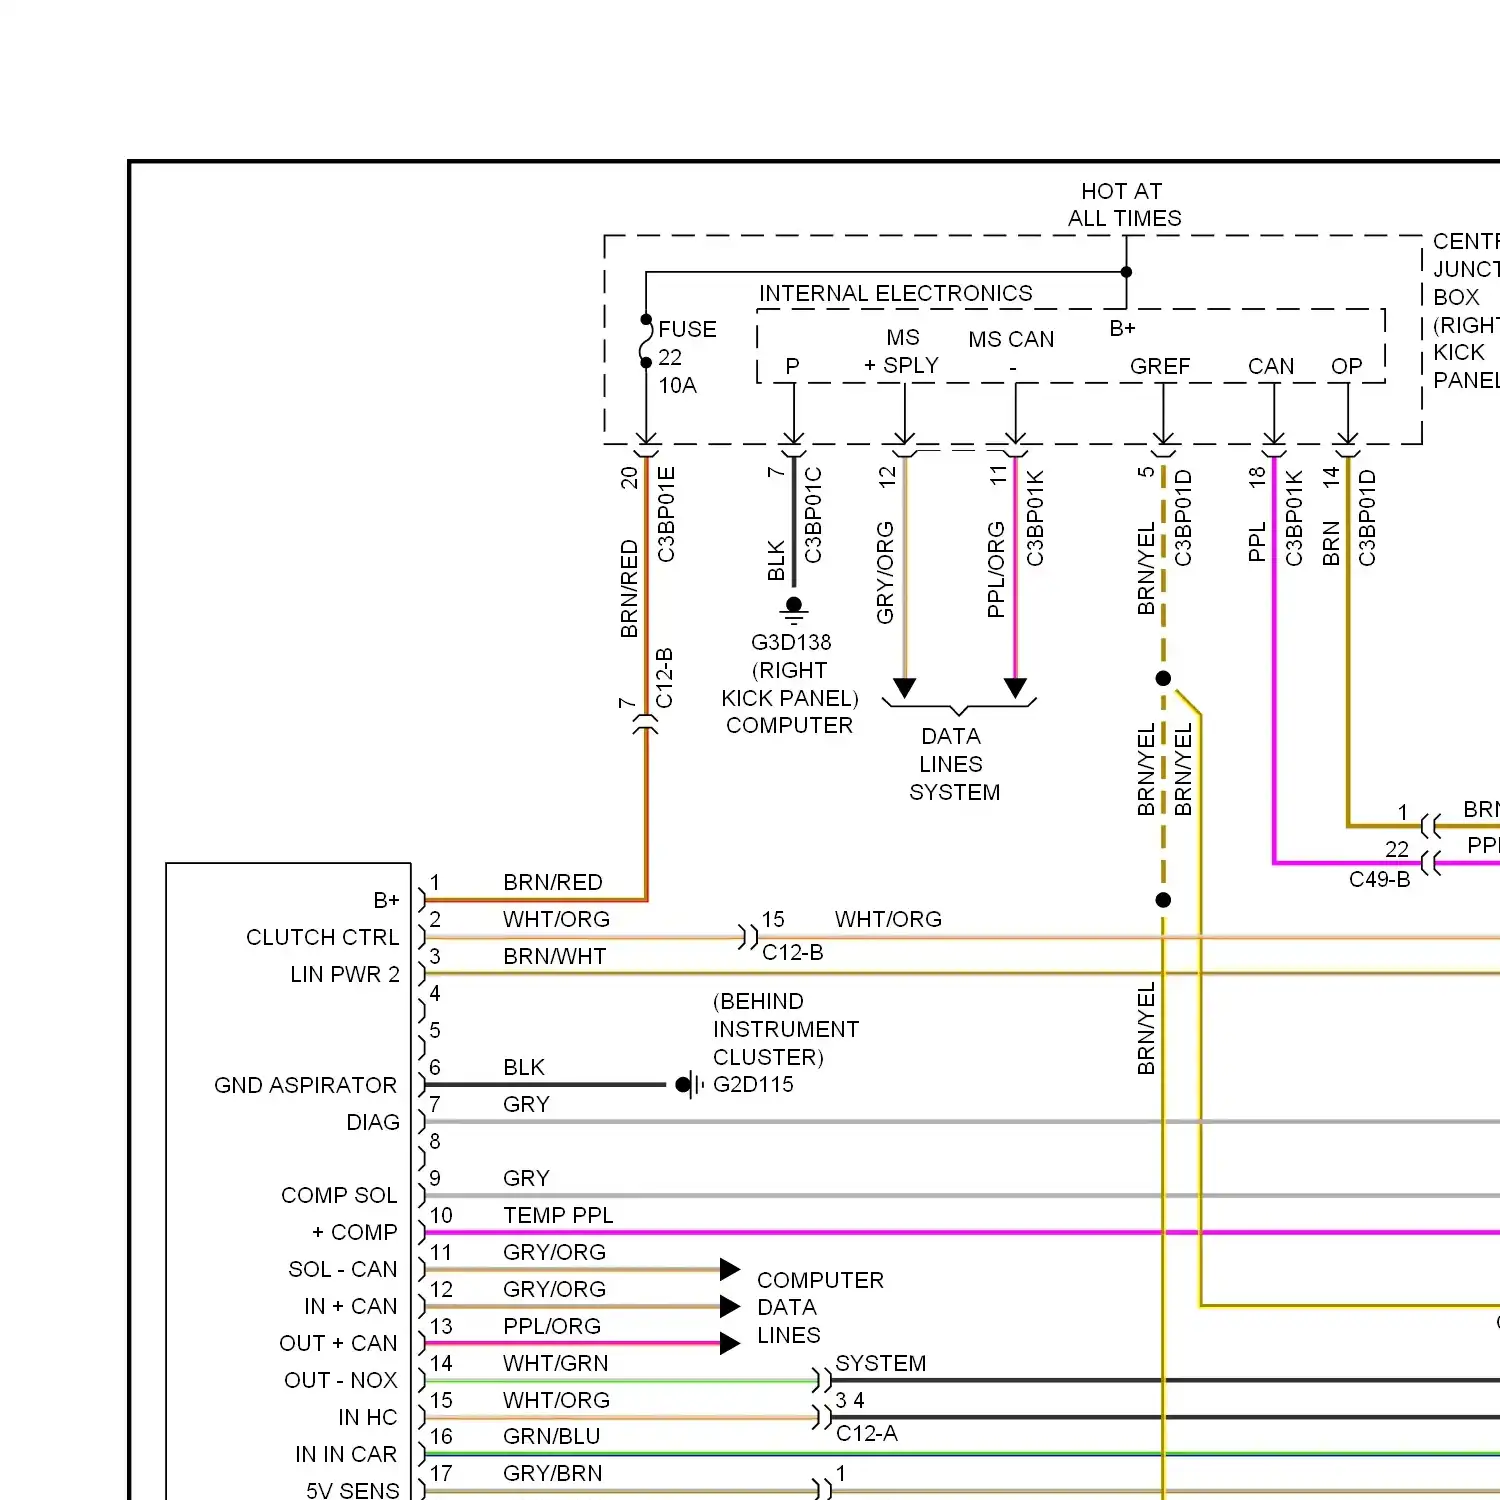This screenshot has width=1500, height=1500.
Task: Select the "GRY/BRN" wire label on pin 17
Action: tap(552, 1473)
